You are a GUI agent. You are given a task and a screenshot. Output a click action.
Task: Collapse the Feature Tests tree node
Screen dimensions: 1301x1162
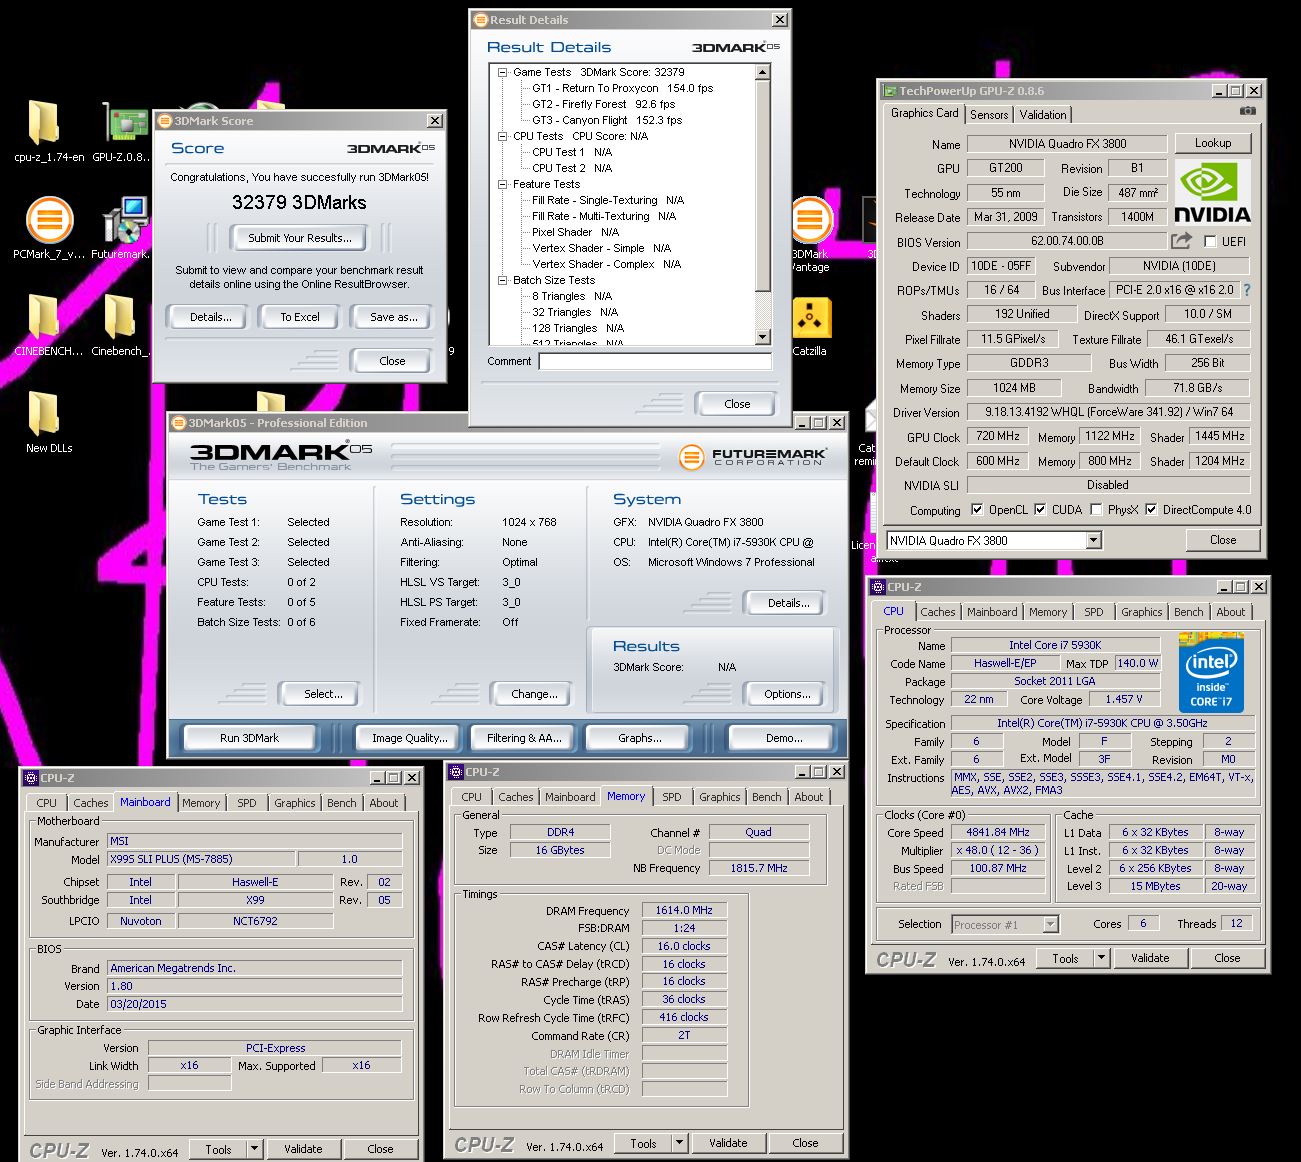tap(503, 184)
